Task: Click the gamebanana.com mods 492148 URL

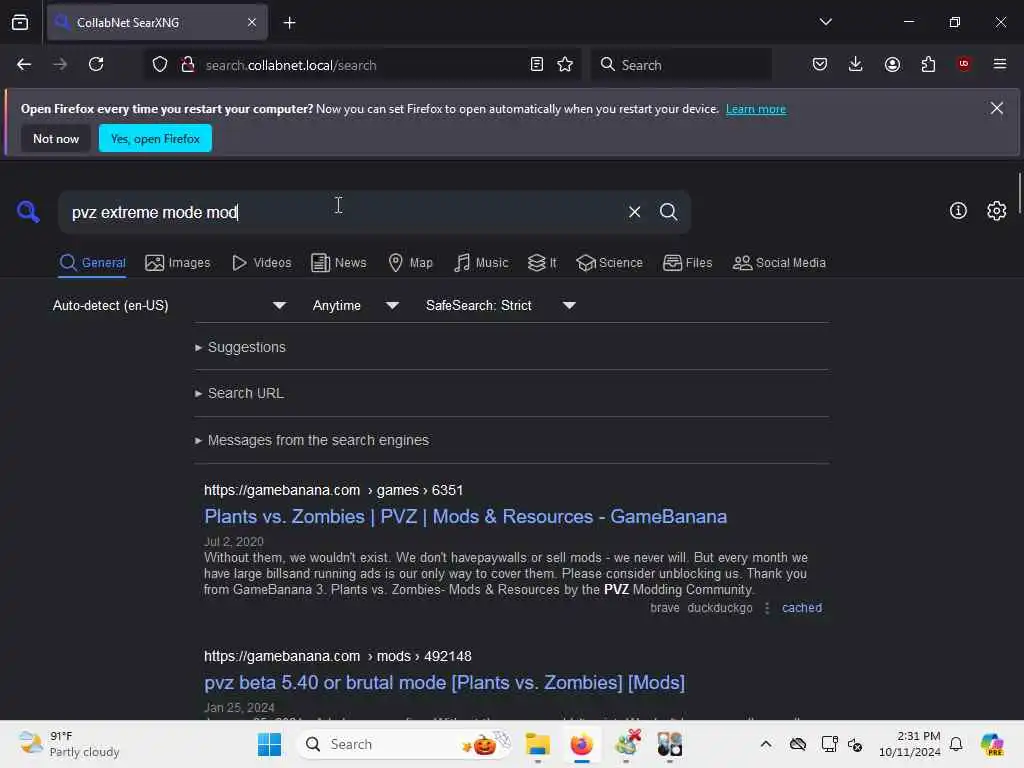Action: coord(338,656)
